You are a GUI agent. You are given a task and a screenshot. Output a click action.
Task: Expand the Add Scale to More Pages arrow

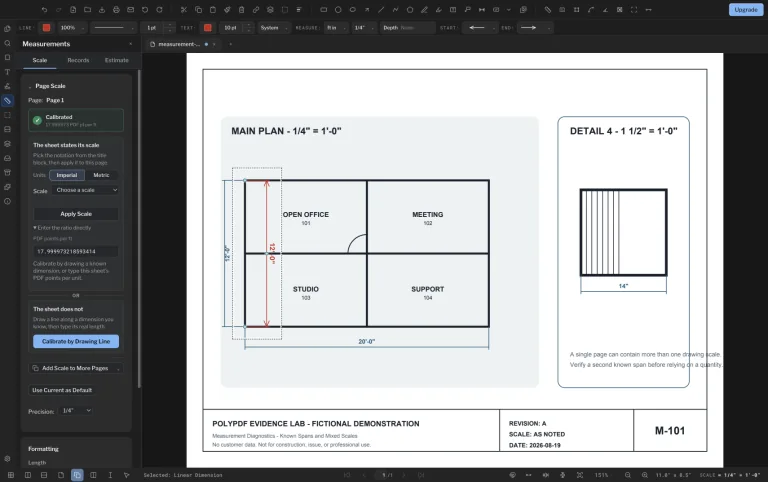(118, 368)
